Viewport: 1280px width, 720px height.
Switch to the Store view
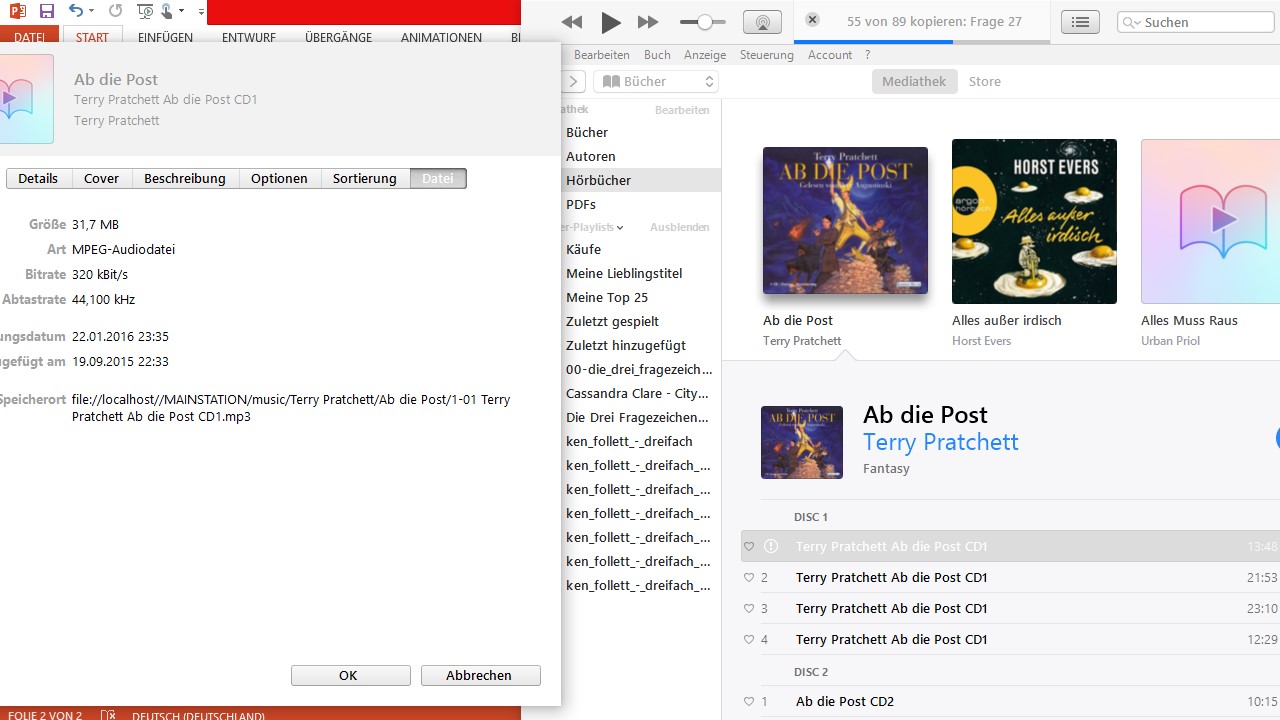(985, 81)
